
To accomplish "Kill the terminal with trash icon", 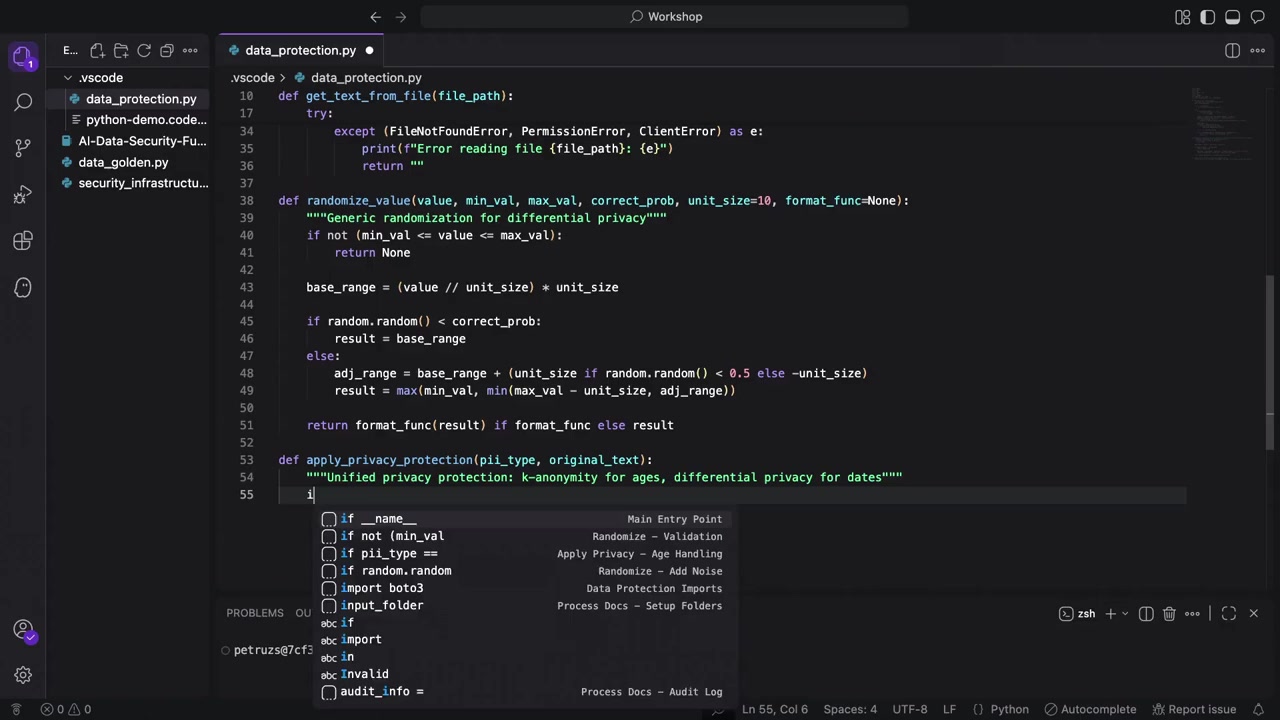I will pyautogui.click(x=1169, y=613).
